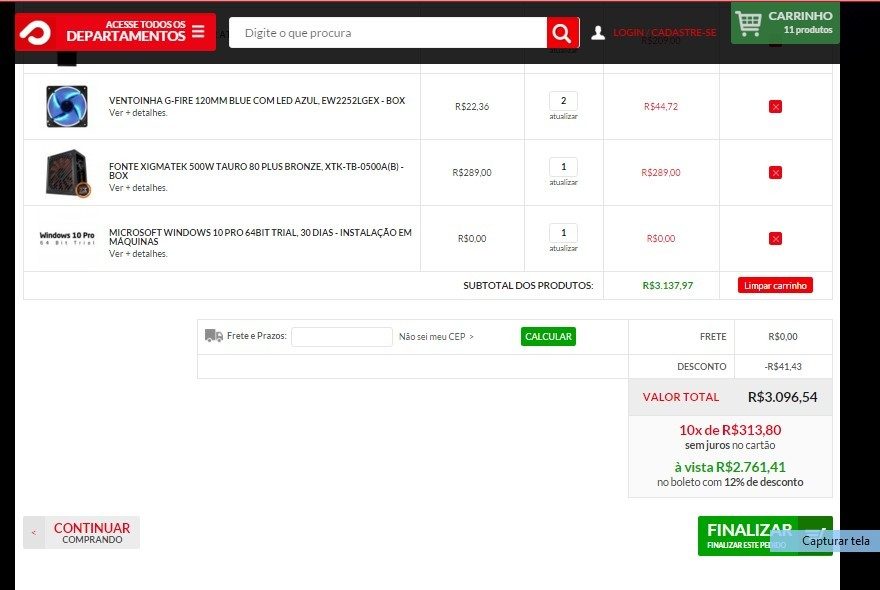
Task: Click the delivery truck icon
Action: 213,336
